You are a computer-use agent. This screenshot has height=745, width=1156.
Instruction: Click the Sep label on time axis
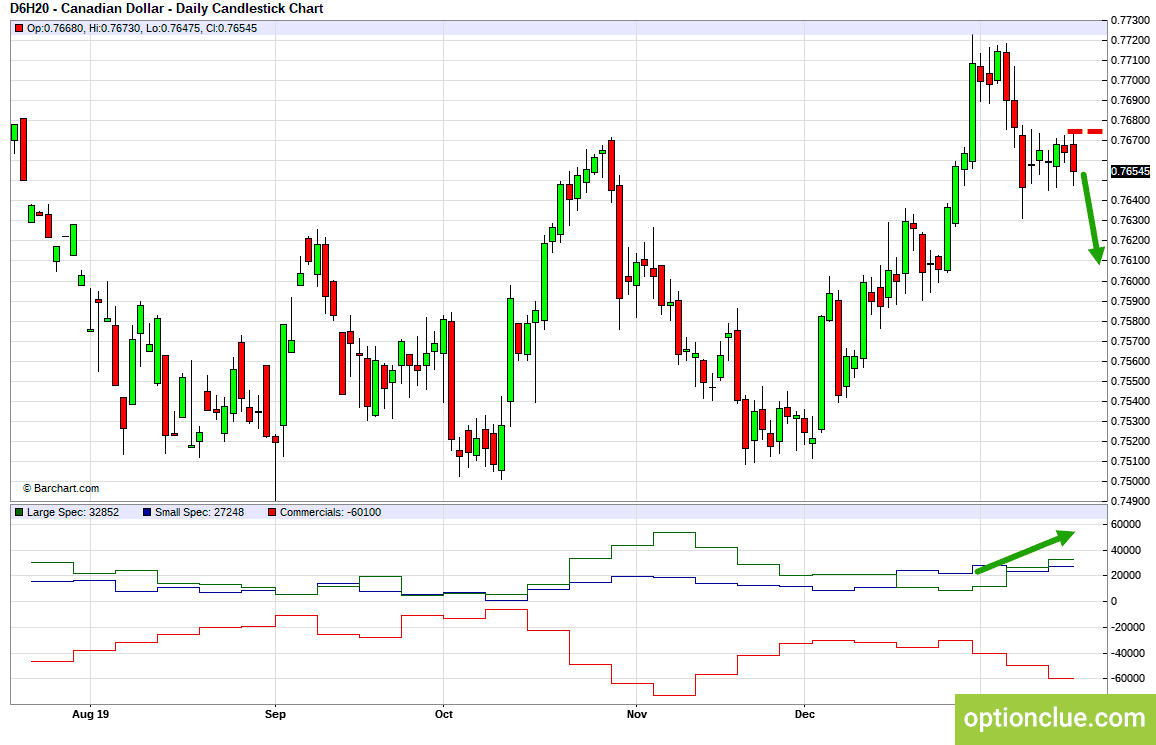(275, 714)
